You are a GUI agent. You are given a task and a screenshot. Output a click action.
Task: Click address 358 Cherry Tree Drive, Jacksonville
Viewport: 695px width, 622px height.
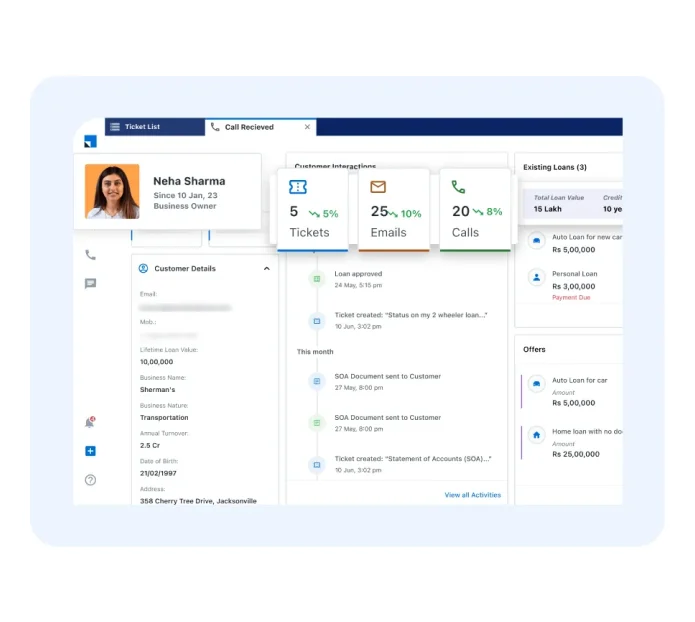198,501
